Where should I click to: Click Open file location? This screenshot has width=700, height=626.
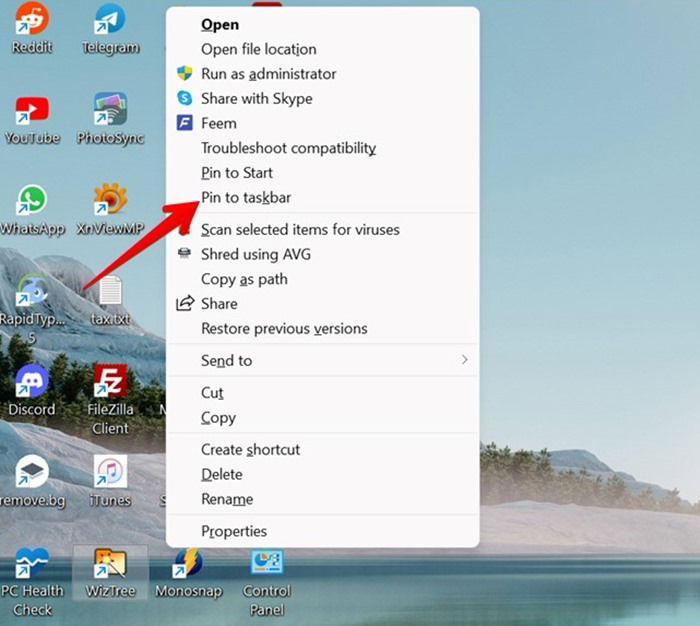point(322,49)
